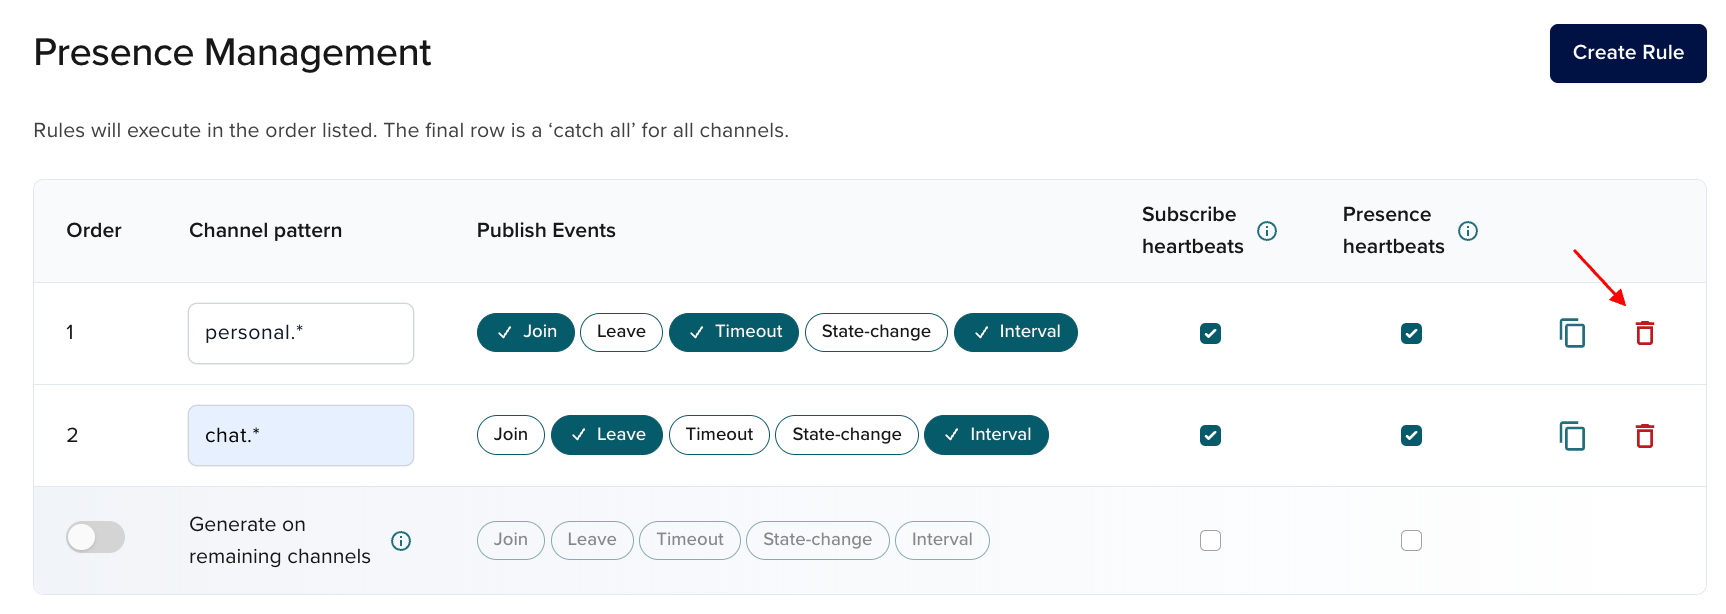Edit the personal.* channel pattern field
The height and width of the screenshot is (614, 1726).
(x=300, y=333)
